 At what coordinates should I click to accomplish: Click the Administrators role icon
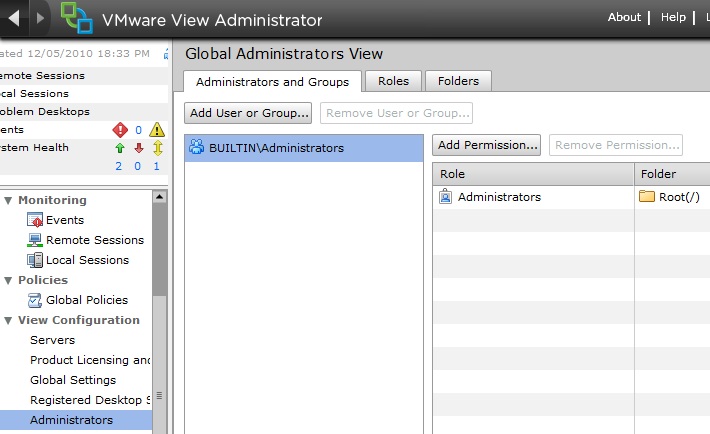[446, 197]
